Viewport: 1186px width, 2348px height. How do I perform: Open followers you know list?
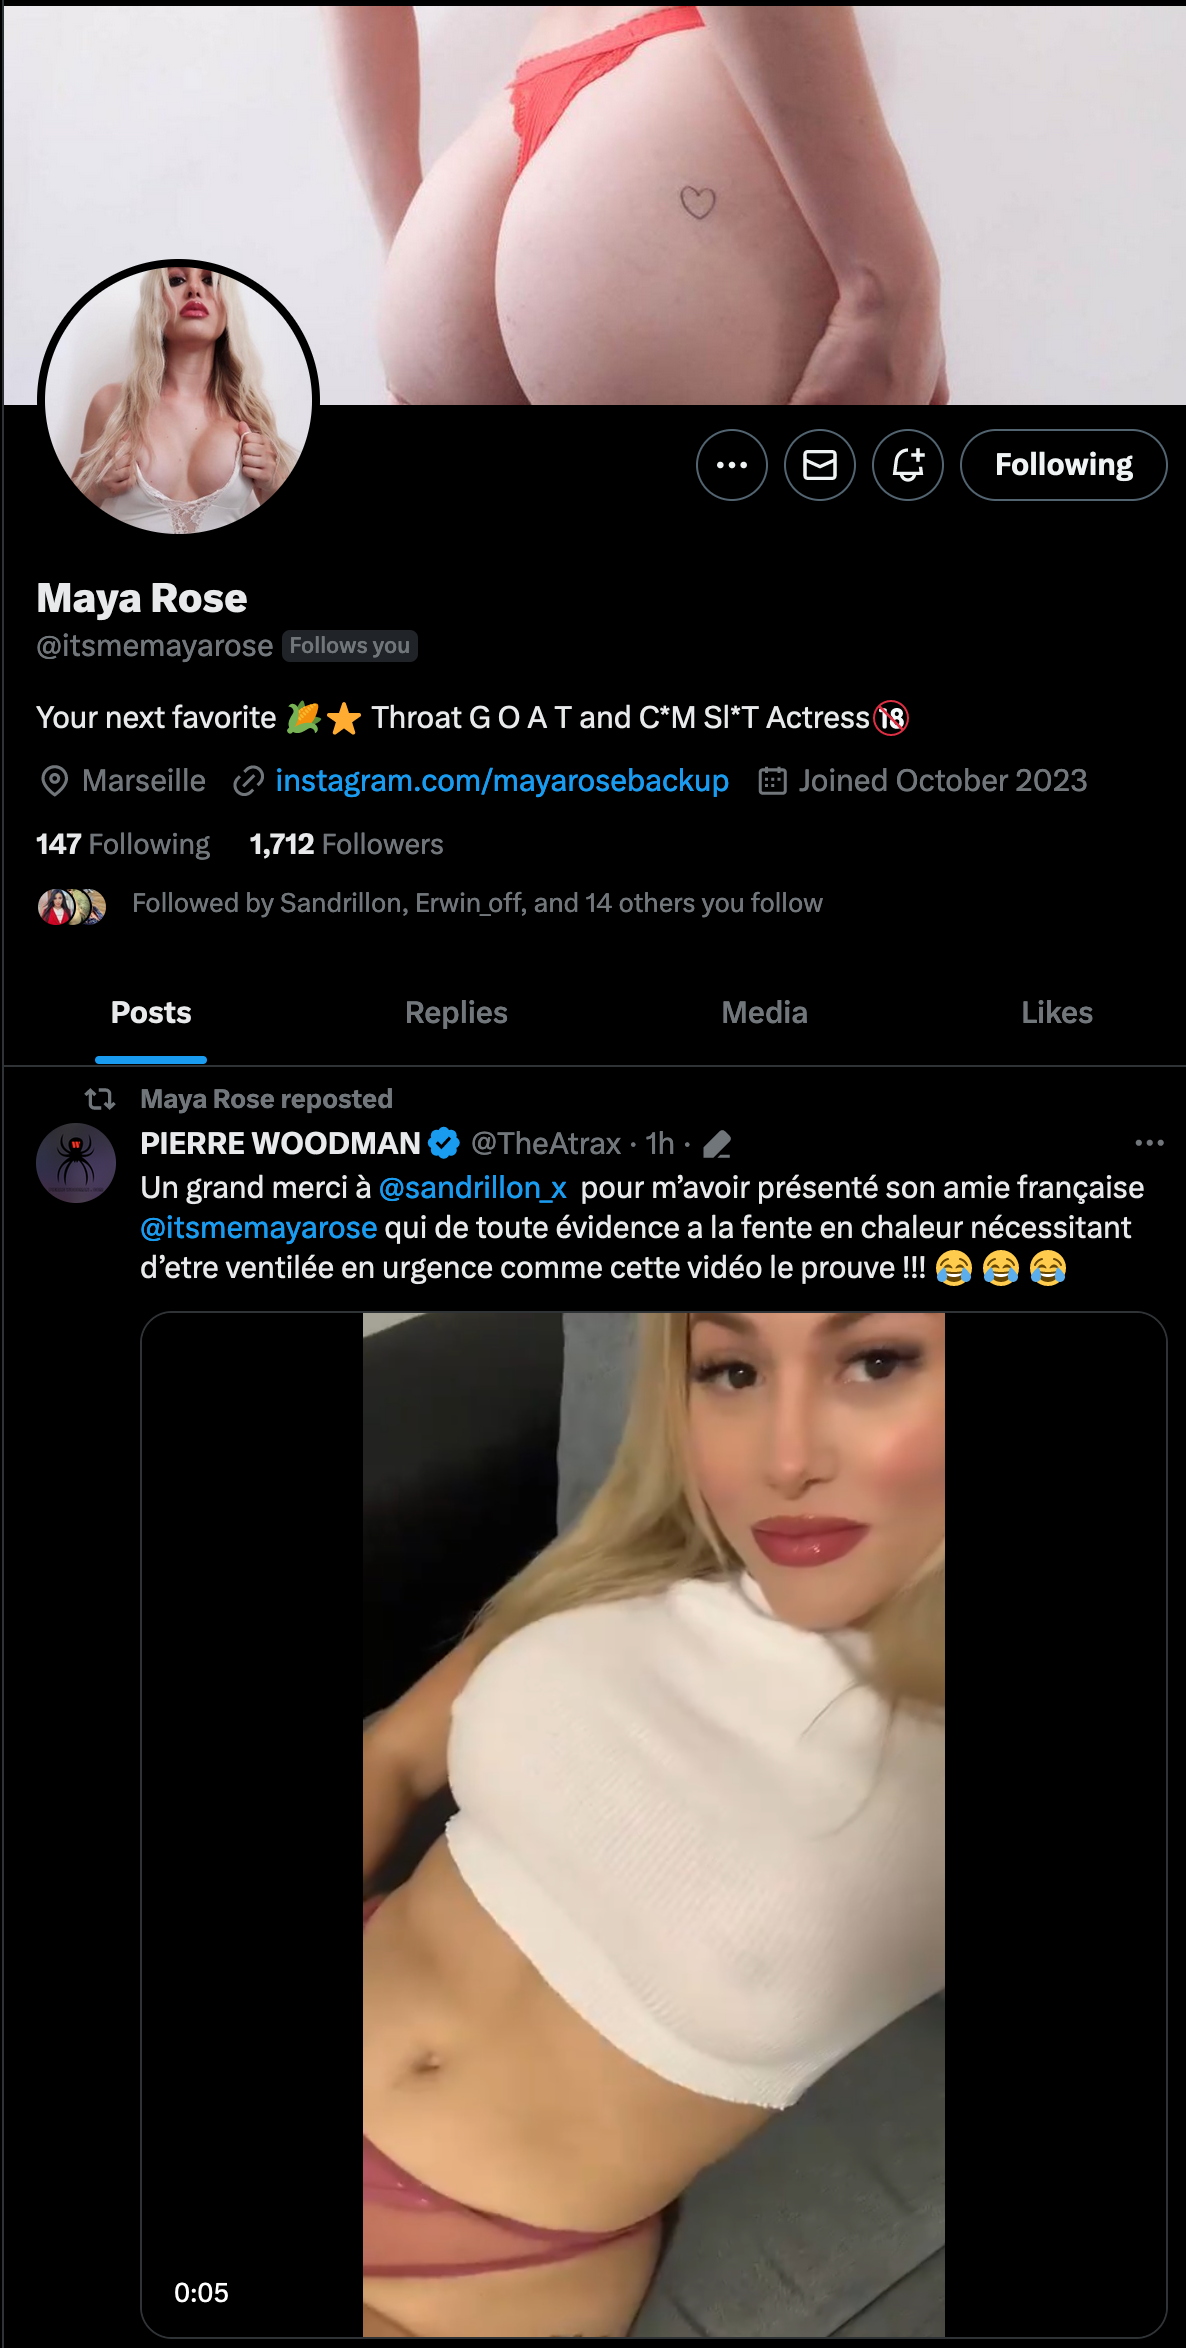tap(476, 904)
